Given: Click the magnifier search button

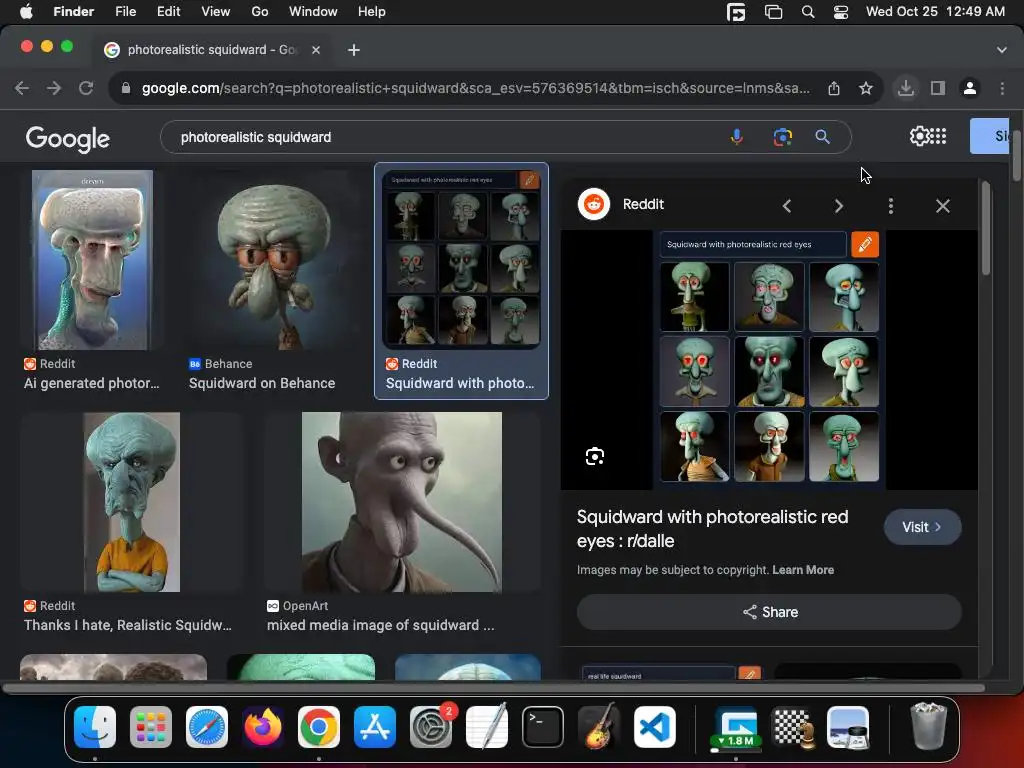Looking at the screenshot, I should (822, 137).
